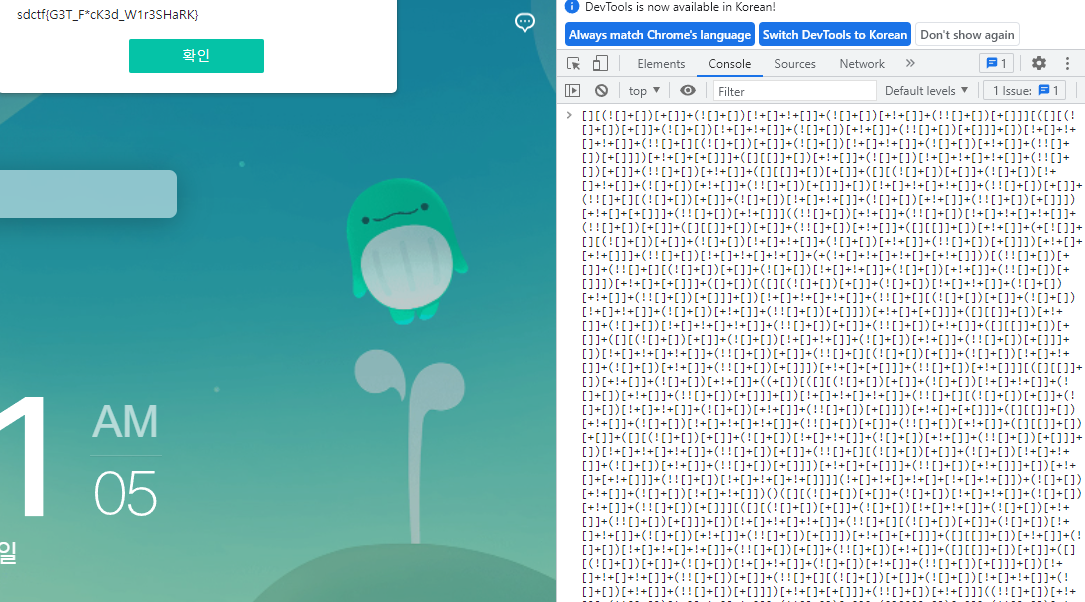This screenshot has height=602, width=1085.
Task: Show the console sidebar panel icon
Action: pos(572,91)
